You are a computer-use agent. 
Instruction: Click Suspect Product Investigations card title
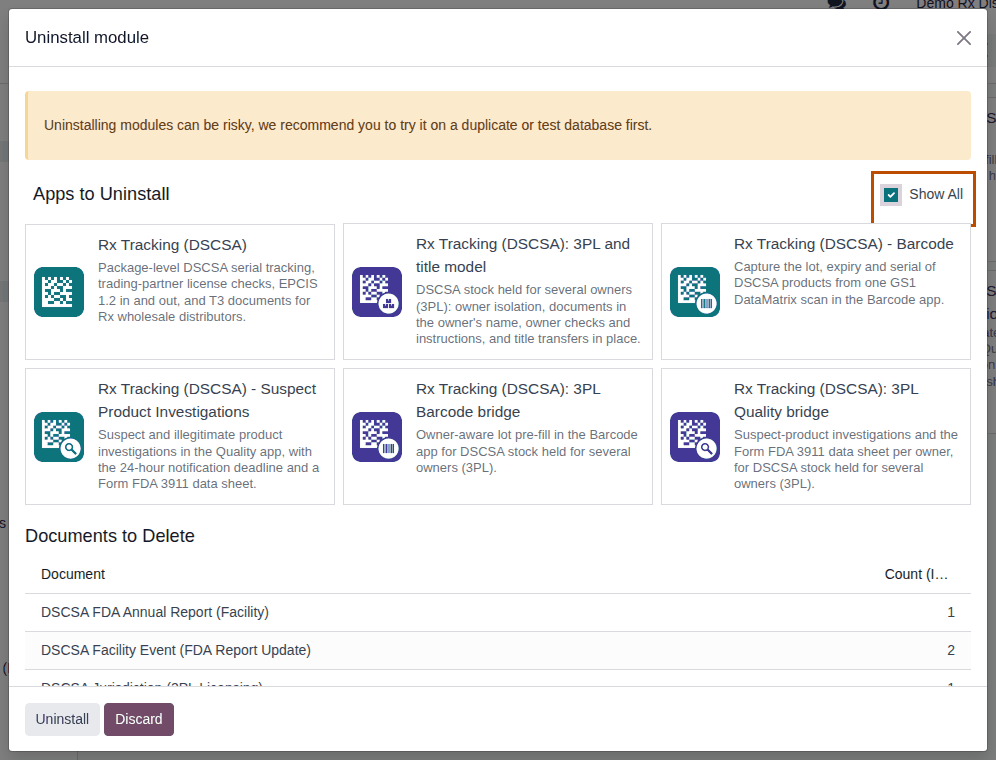point(206,400)
